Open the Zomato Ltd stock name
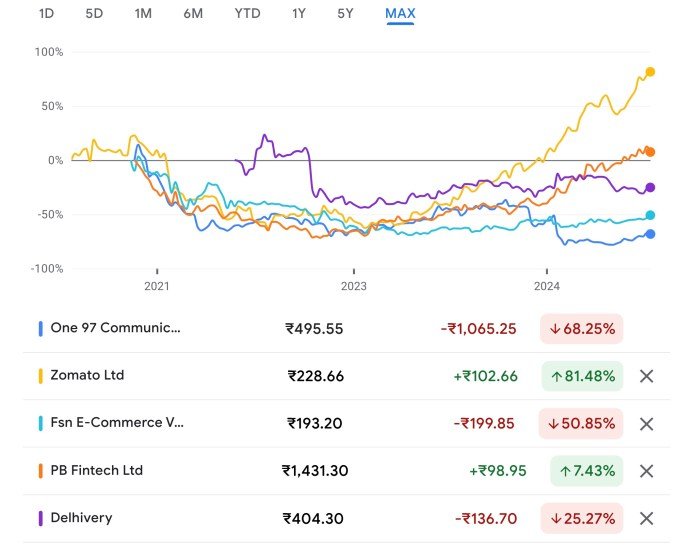The height and width of the screenshot is (545, 680). click(x=87, y=375)
